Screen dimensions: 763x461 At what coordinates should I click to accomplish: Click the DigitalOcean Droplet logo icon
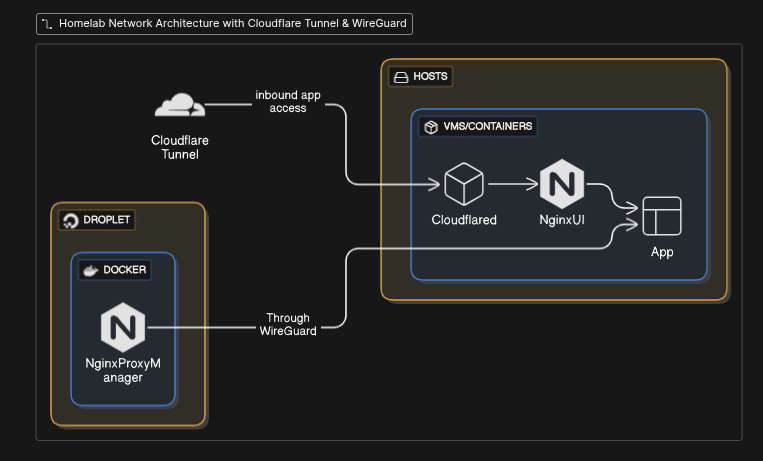tap(71, 221)
